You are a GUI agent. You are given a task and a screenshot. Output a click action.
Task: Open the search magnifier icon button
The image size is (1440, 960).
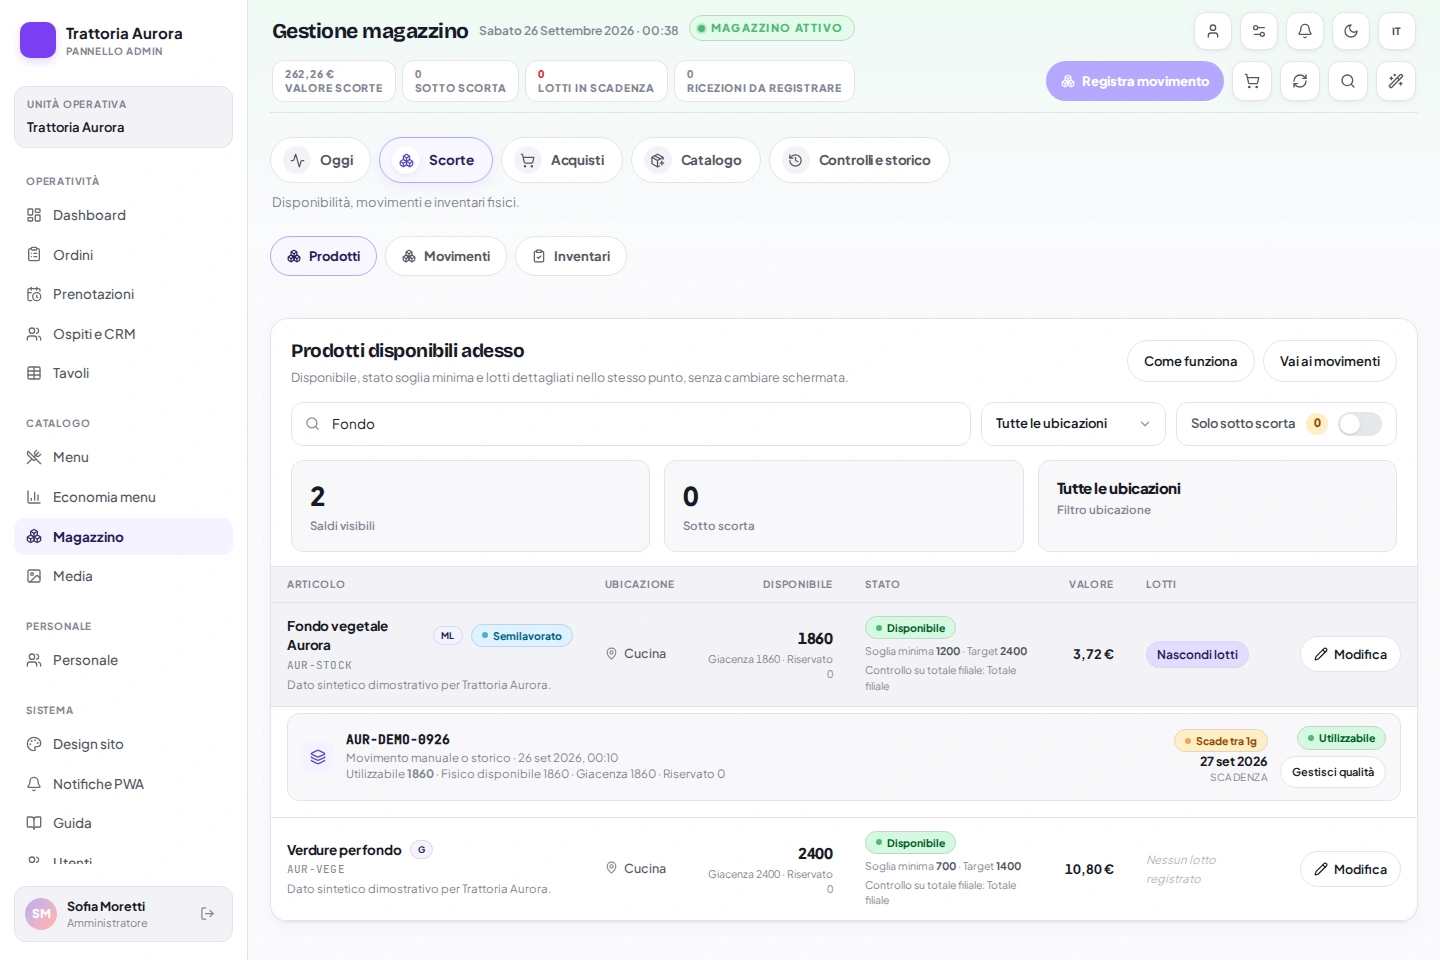point(1348,81)
